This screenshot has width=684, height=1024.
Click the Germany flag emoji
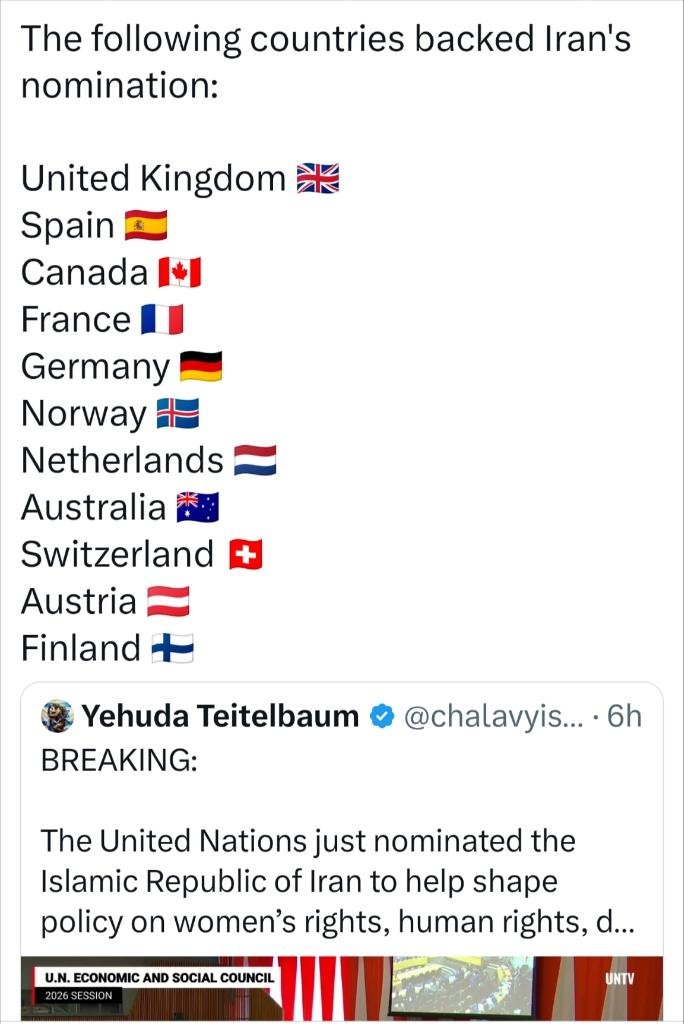coord(200,367)
